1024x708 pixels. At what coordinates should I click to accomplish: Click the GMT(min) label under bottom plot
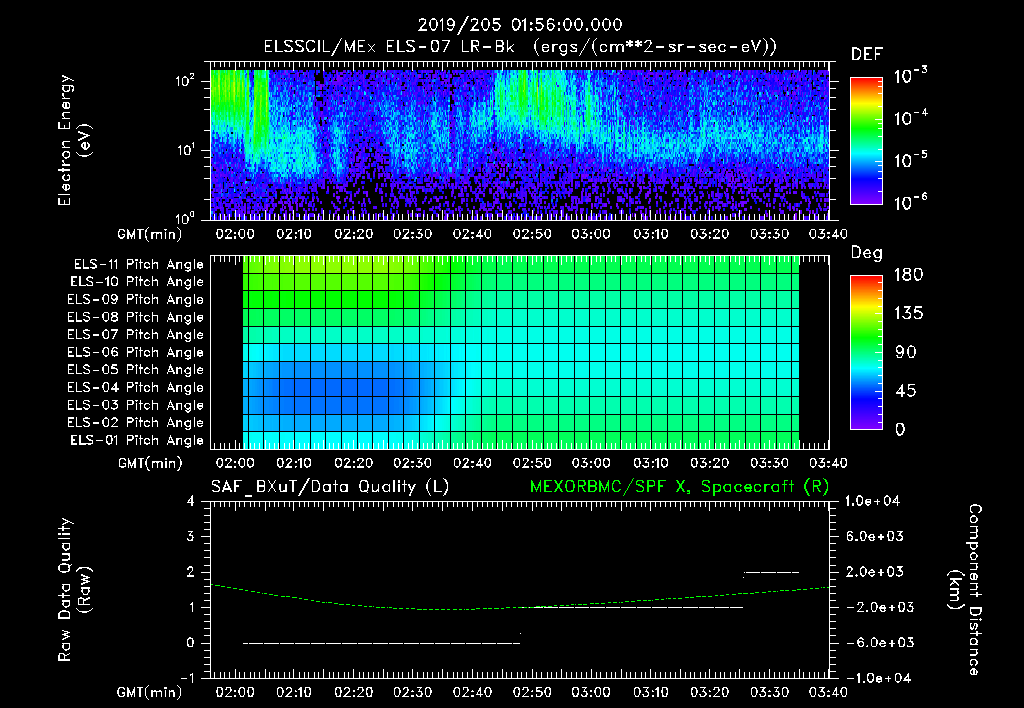[x=150, y=692]
